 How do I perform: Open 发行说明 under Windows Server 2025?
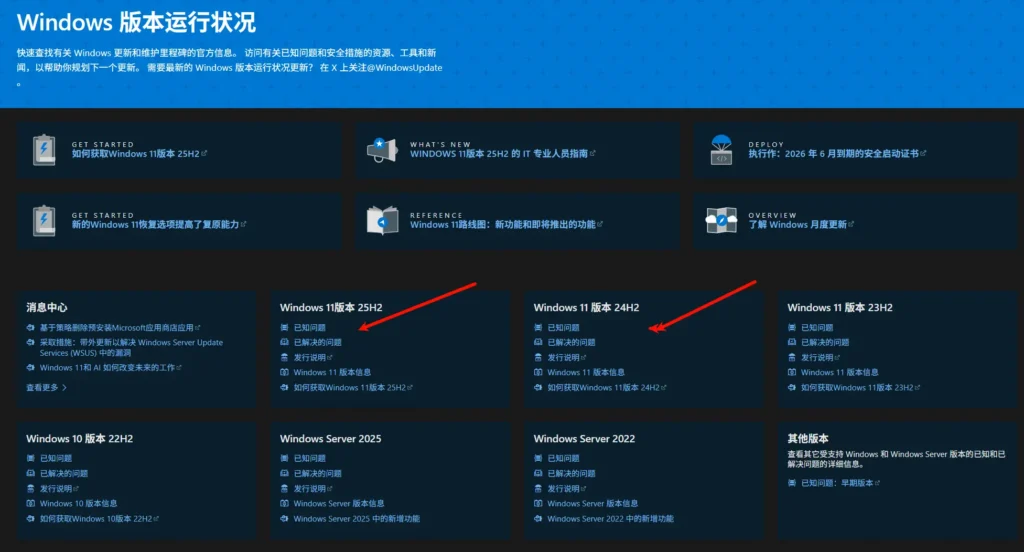pyautogui.click(x=312, y=489)
